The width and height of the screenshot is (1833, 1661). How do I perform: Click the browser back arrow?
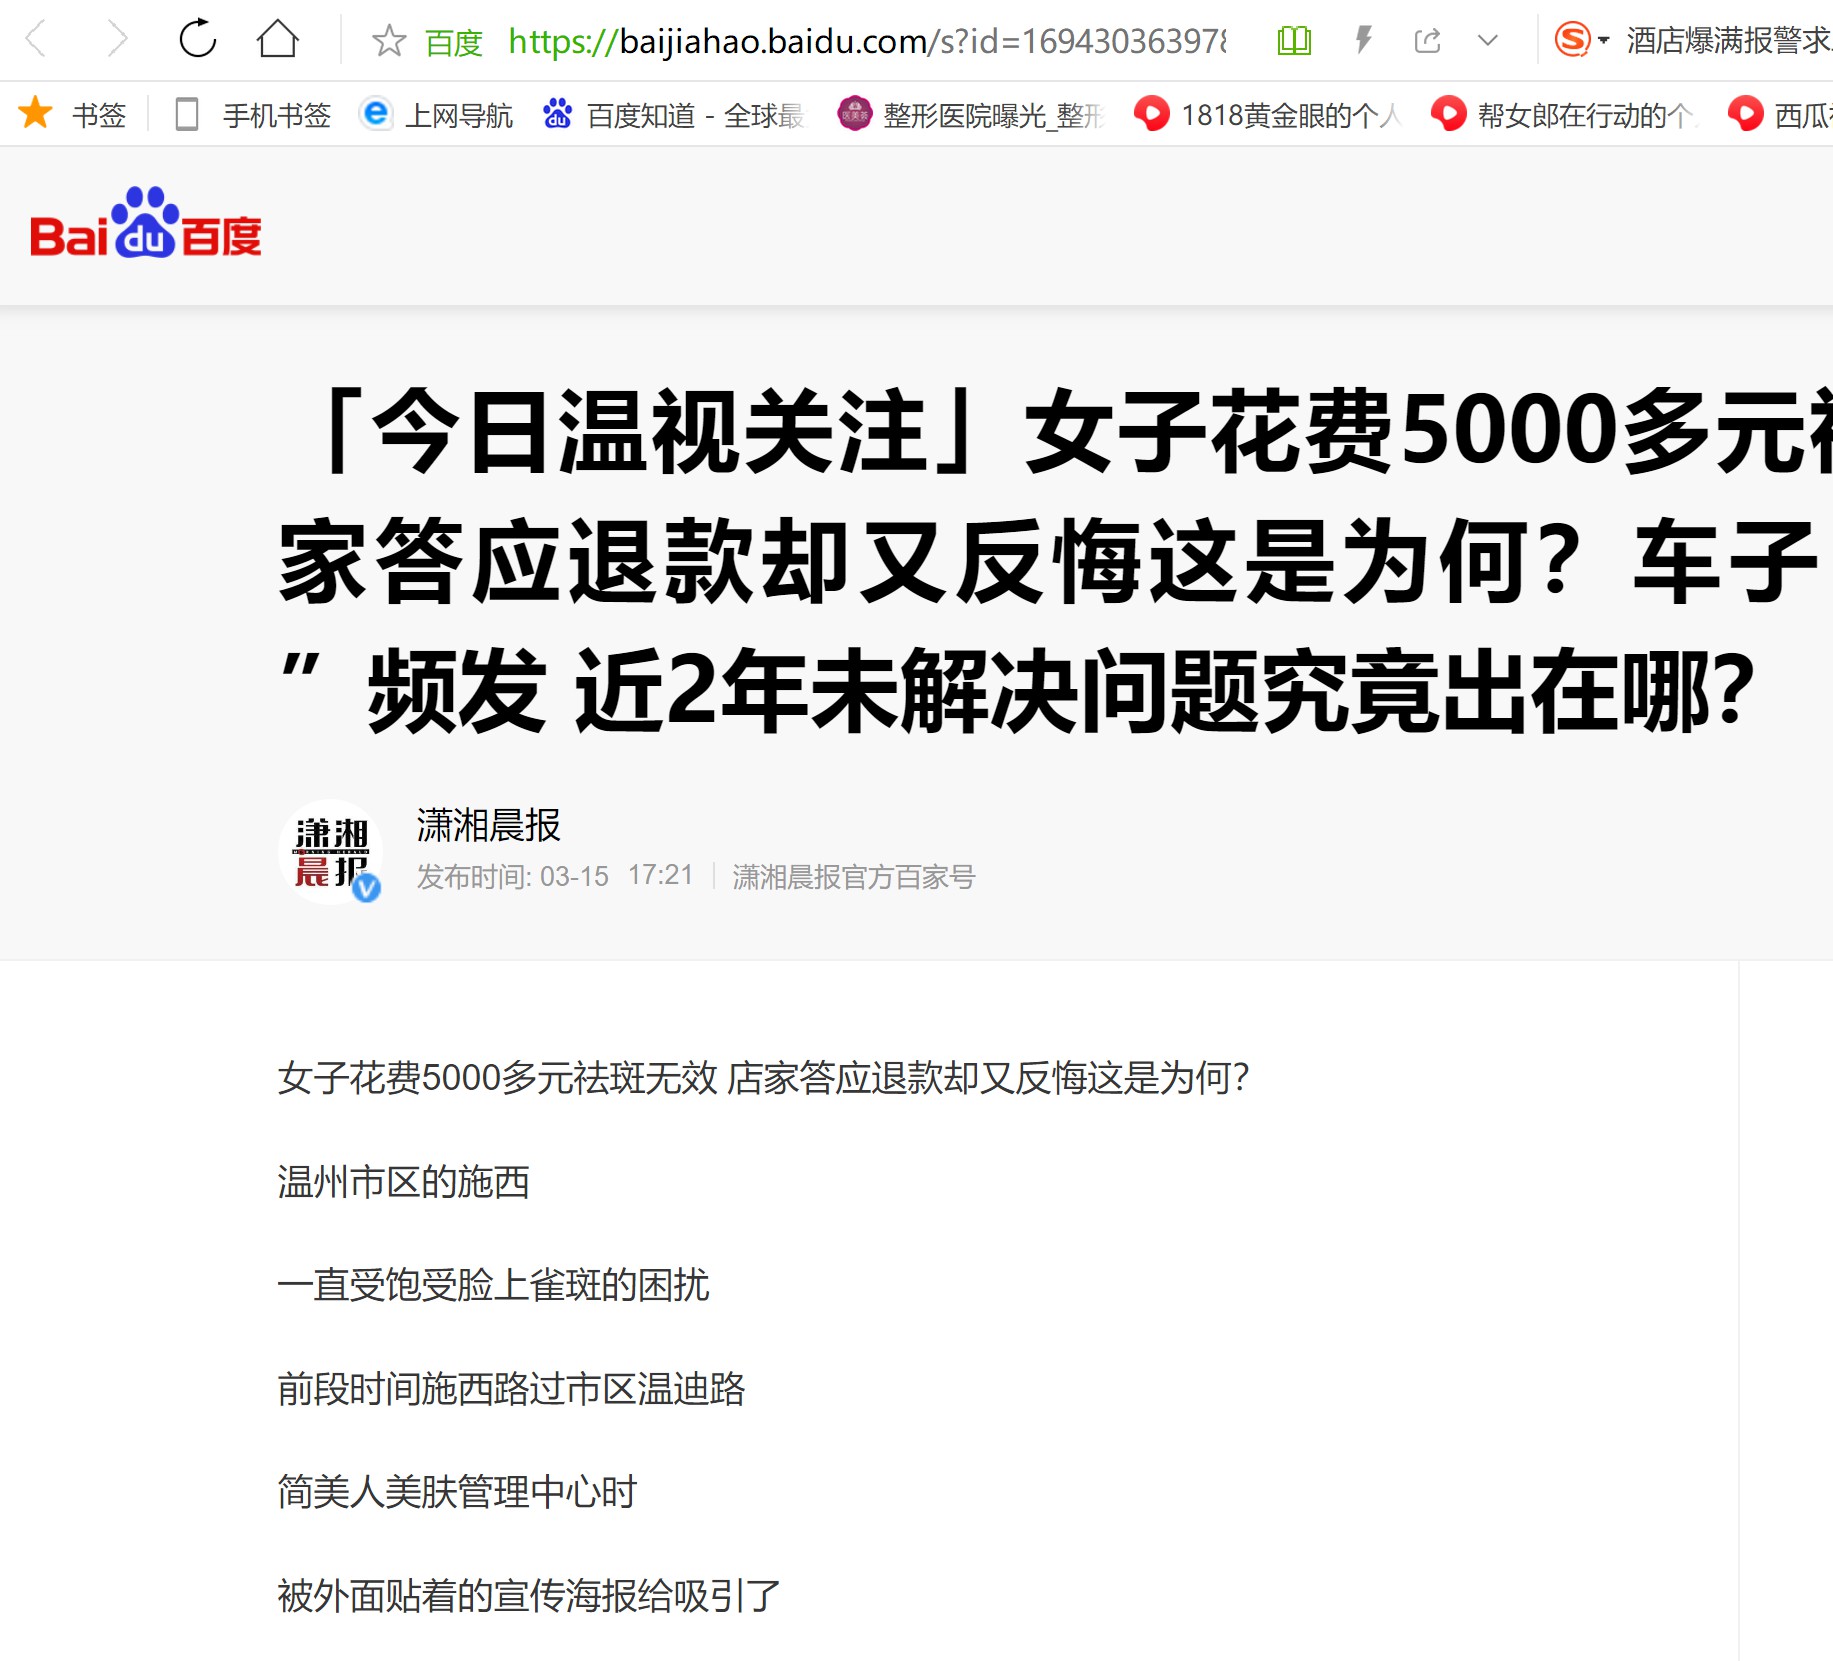(x=36, y=40)
